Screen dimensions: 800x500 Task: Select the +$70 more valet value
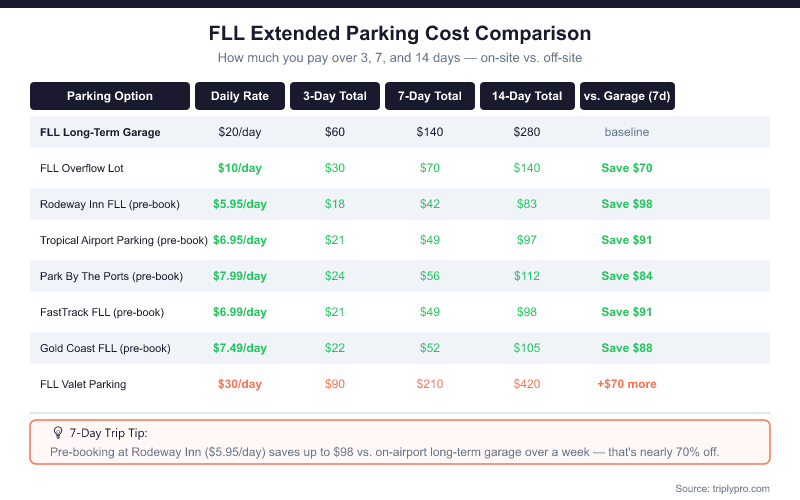click(x=627, y=384)
